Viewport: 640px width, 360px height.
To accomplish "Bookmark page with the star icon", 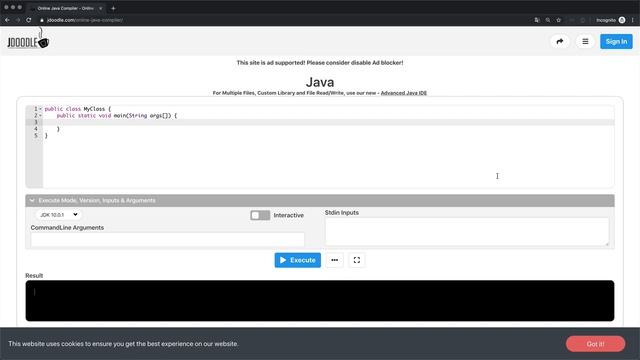I will (558, 20).
